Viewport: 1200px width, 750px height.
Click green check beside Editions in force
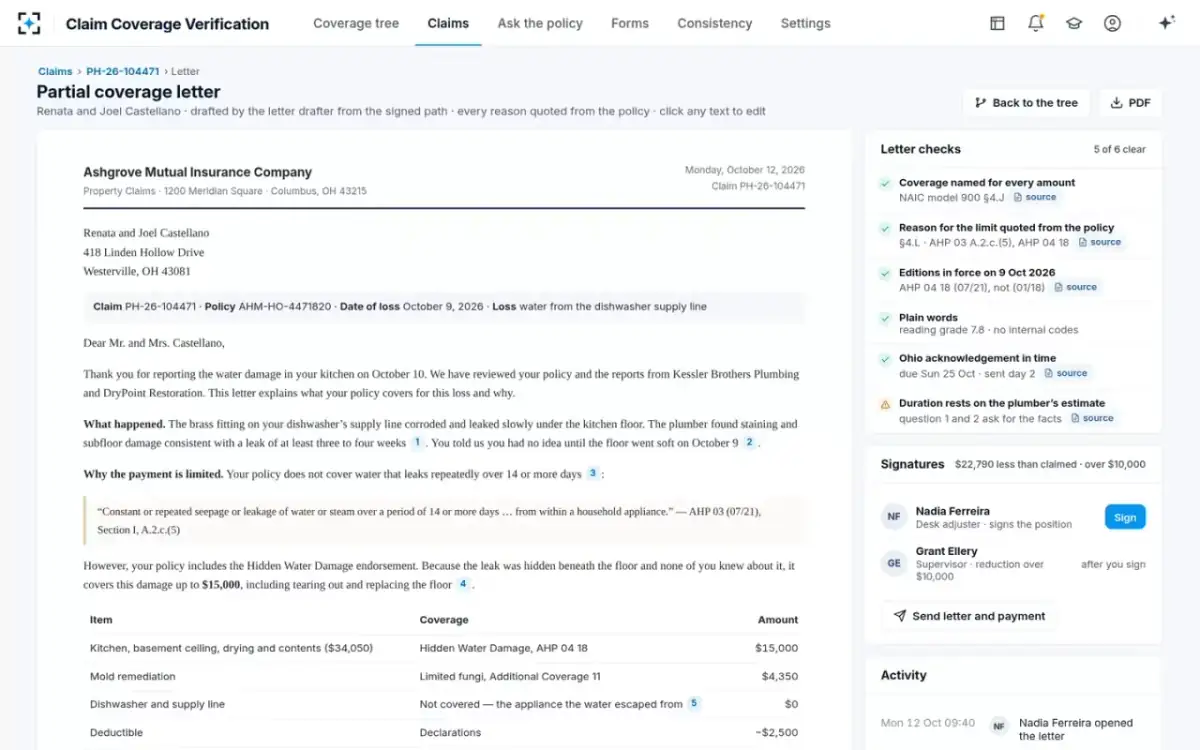(885, 273)
